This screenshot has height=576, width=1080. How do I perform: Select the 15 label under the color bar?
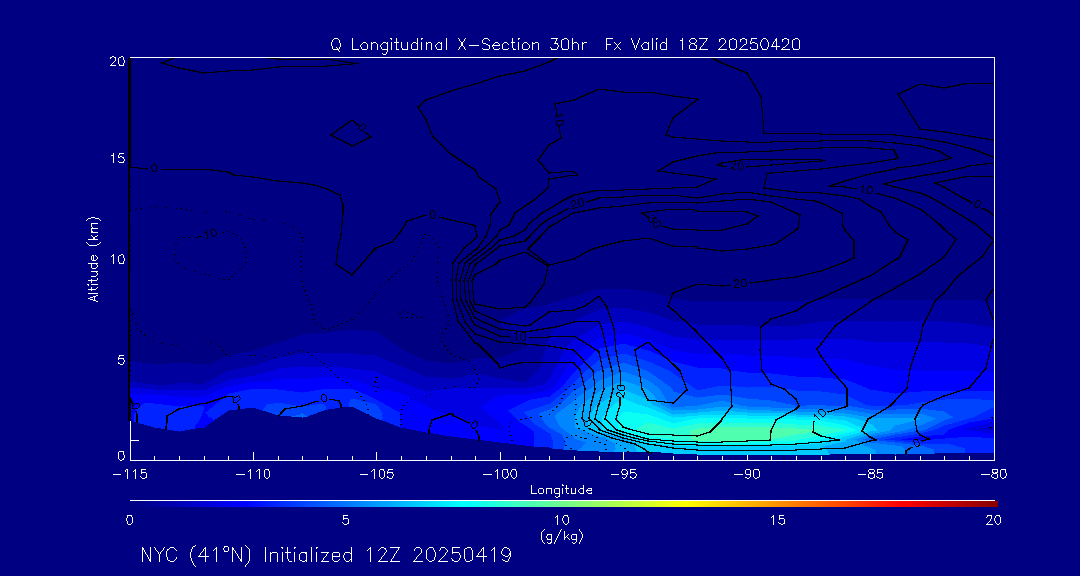click(x=778, y=521)
